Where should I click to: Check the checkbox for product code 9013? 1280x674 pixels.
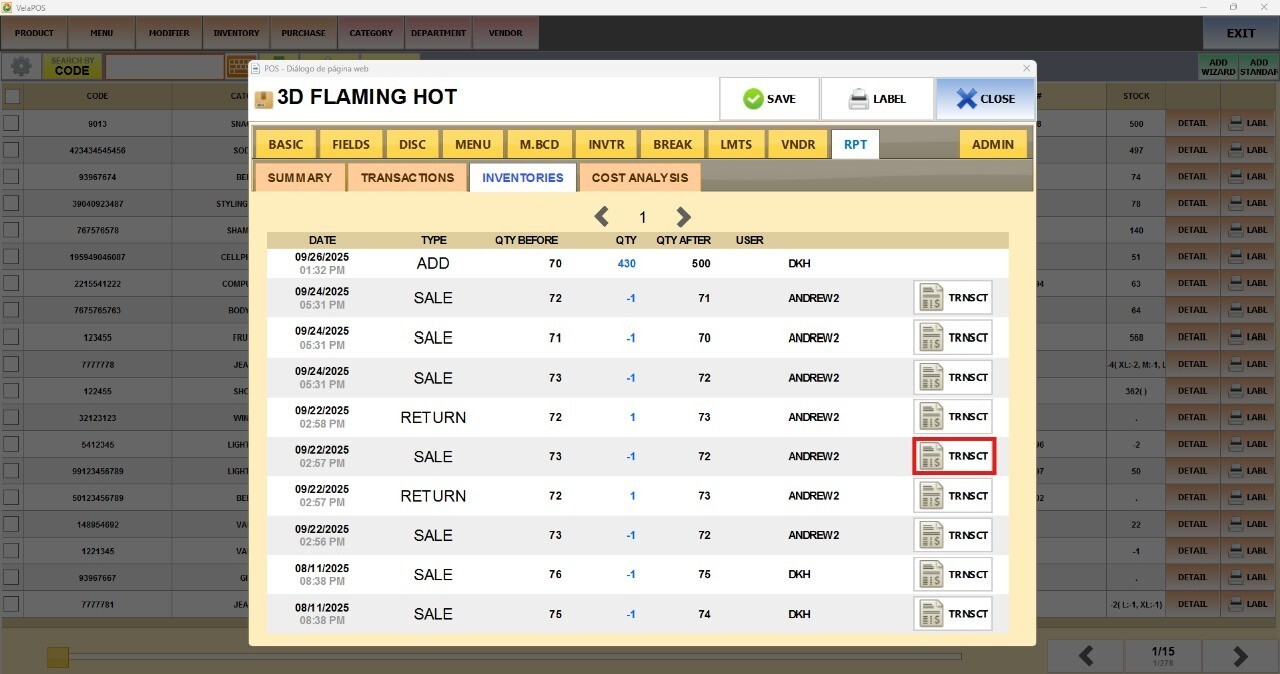(12, 123)
